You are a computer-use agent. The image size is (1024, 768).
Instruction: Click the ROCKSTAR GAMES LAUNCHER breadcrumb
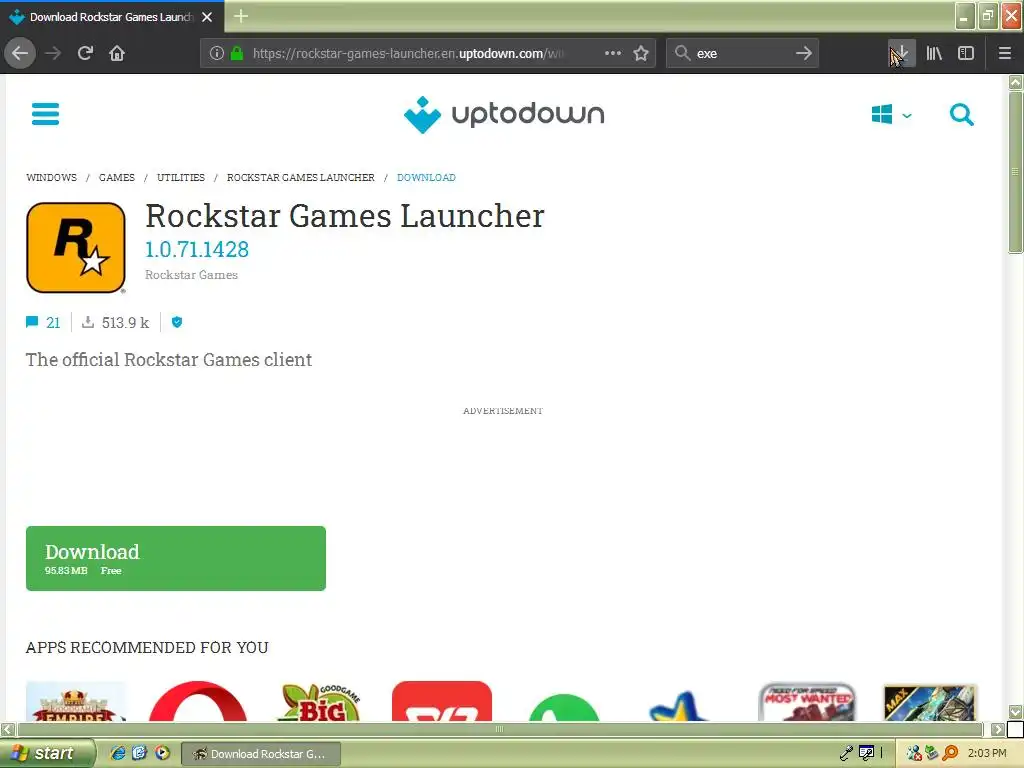coord(301,178)
